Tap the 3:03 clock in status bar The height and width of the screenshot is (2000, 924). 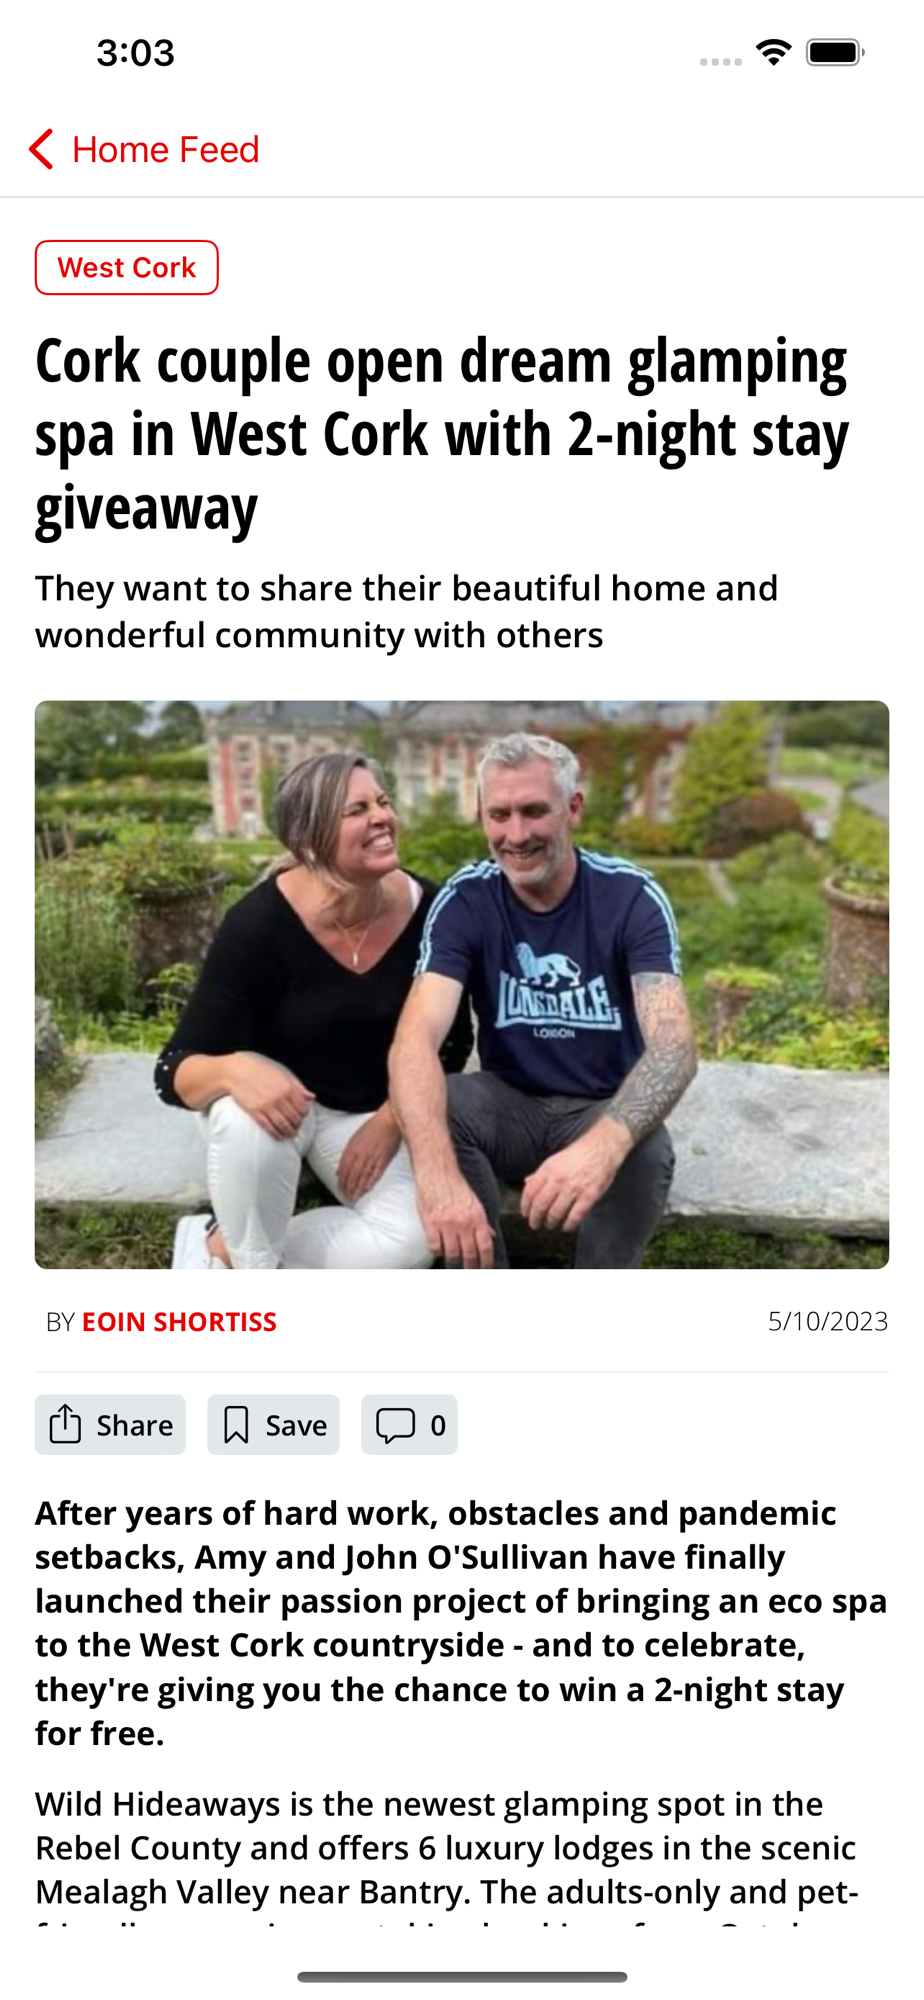click(x=136, y=52)
